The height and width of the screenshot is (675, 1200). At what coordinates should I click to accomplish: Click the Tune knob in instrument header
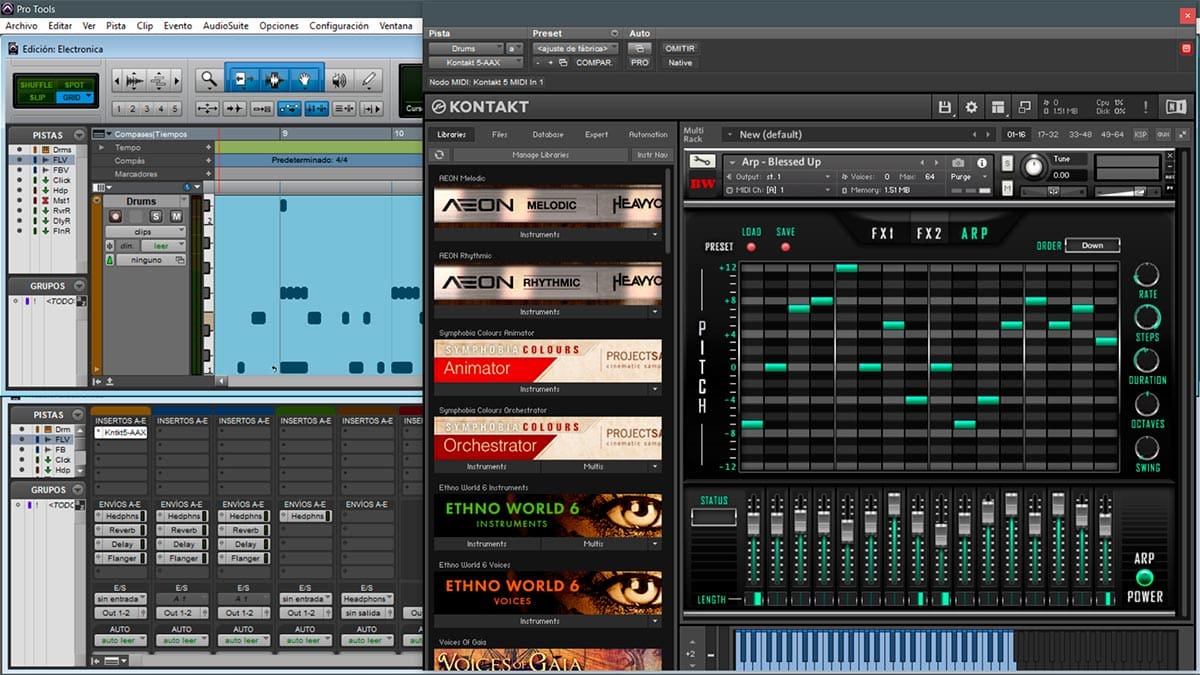(1033, 168)
